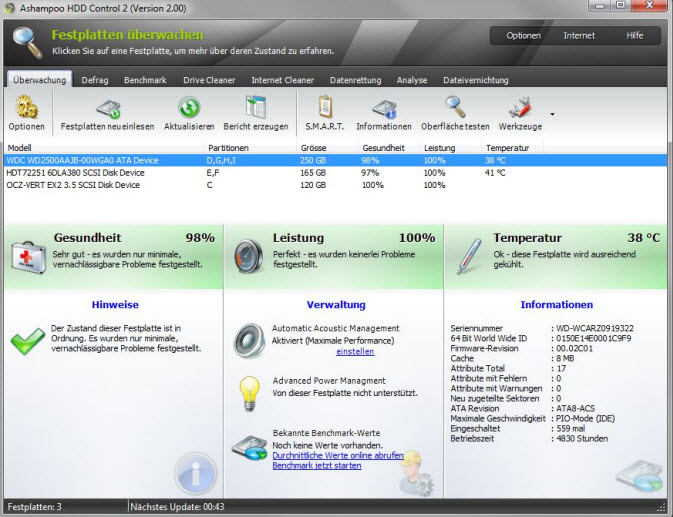Click the Gesundheit first-aid kit icon
Image resolution: width=673 pixels, height=517 pixels.
click(x=28, y=257)
